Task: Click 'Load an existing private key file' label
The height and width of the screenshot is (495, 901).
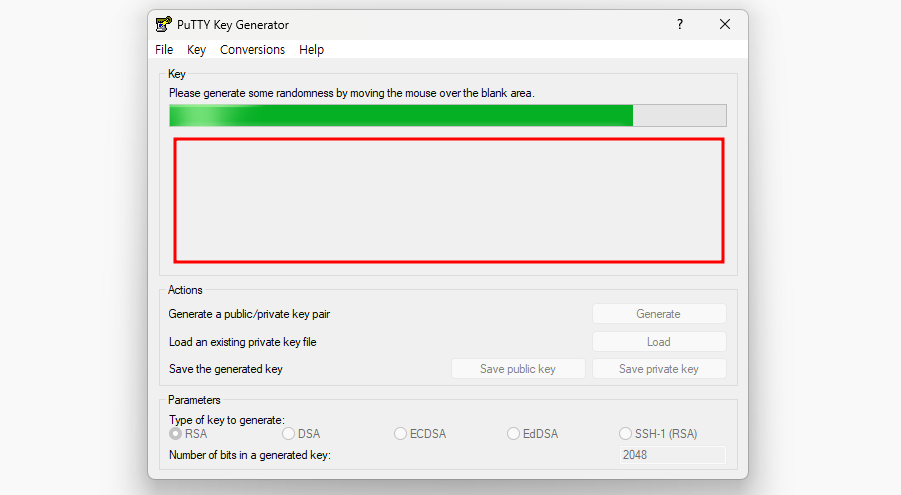Action: tap(242, 342)
